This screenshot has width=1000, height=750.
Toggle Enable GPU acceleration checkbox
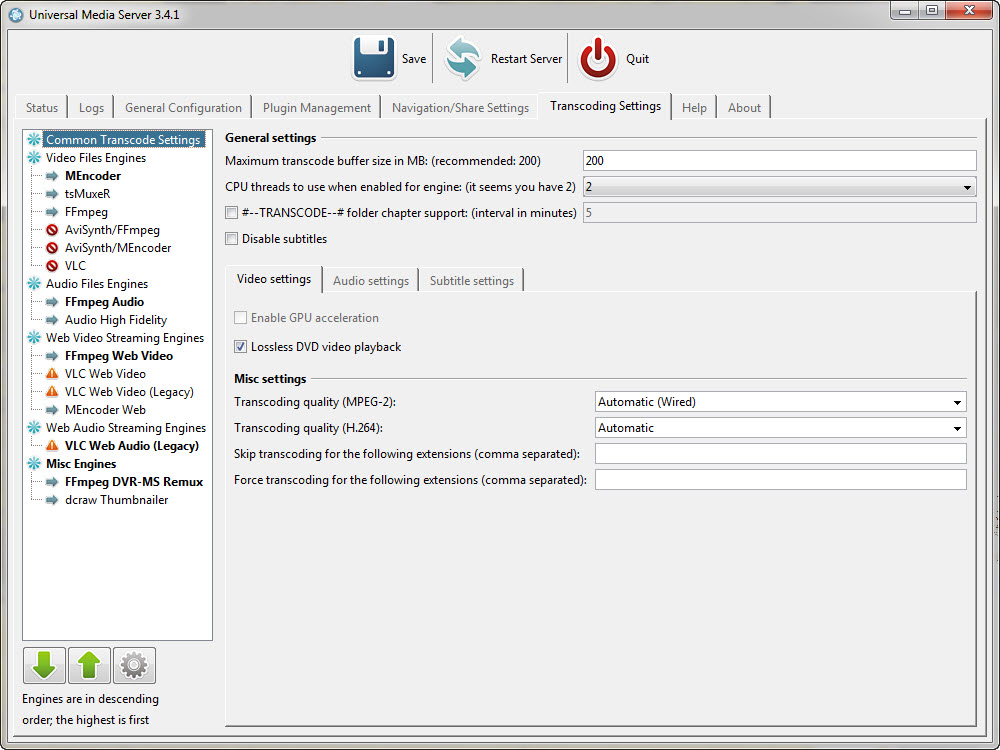click(x=240, y=318)
